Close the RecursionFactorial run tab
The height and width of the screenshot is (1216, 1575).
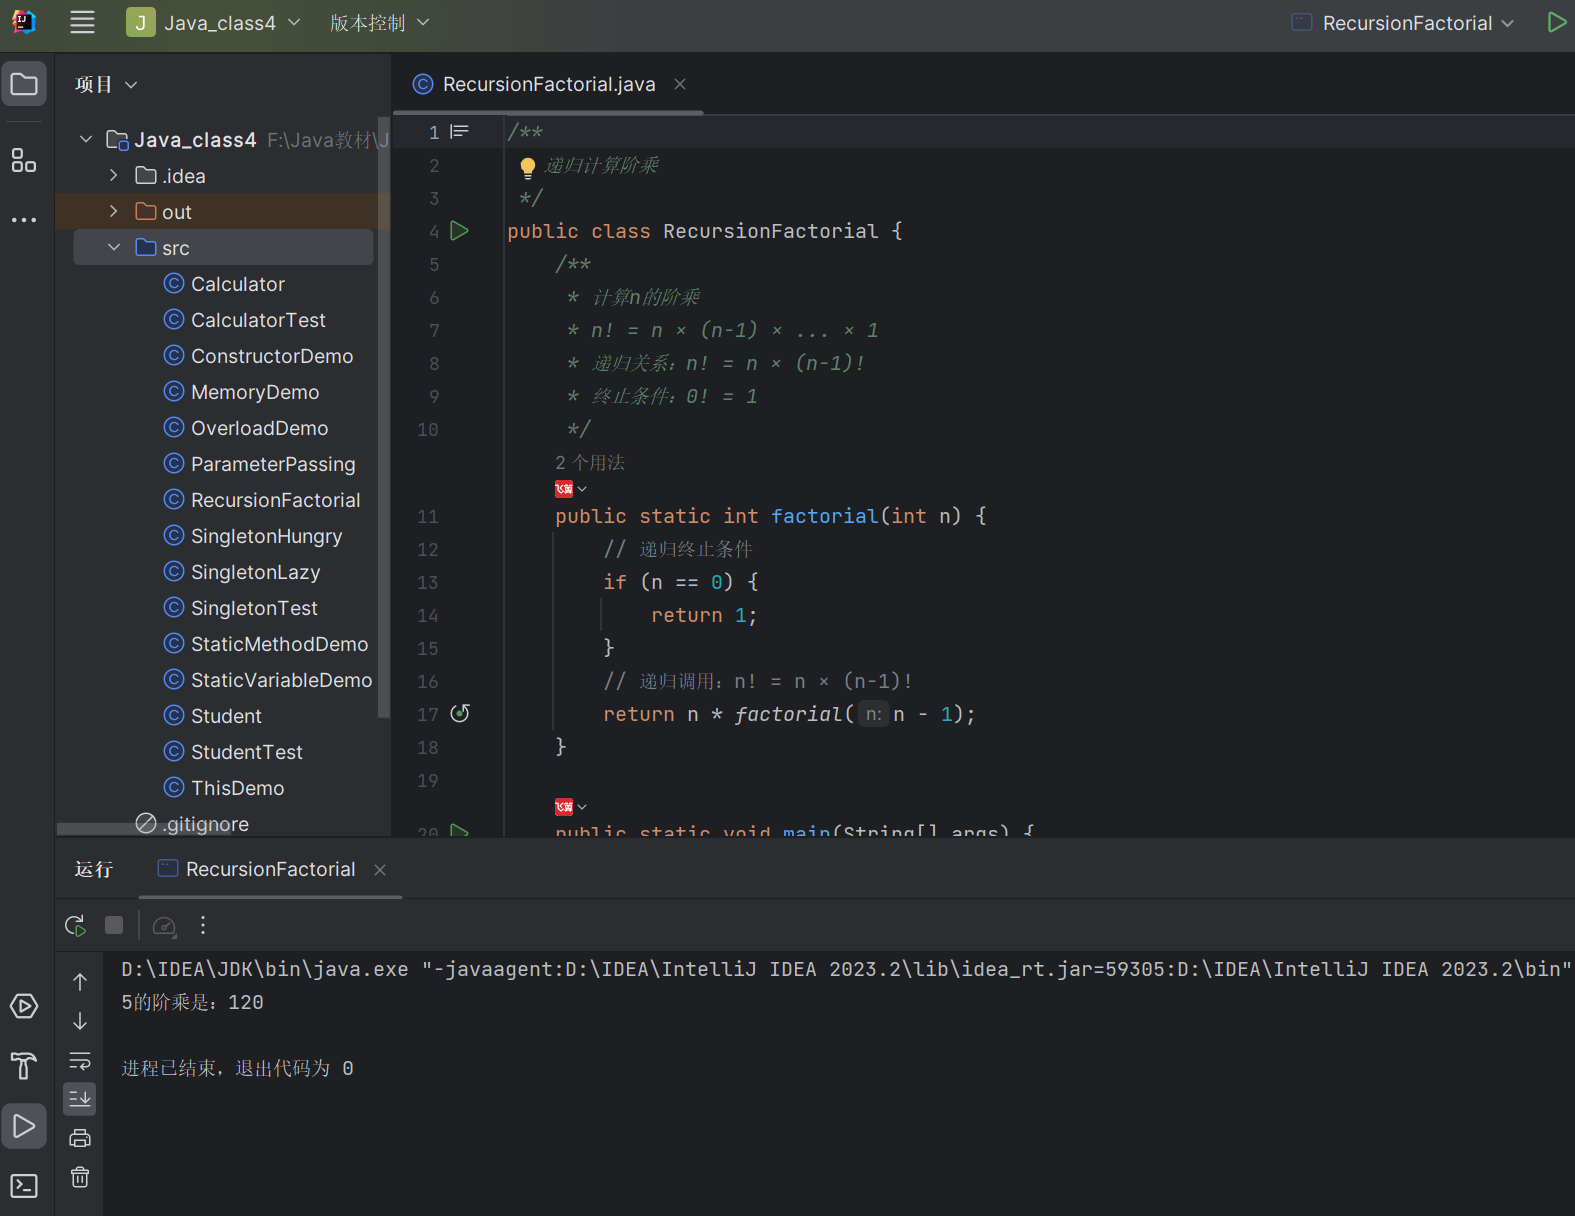coord(380,870)
